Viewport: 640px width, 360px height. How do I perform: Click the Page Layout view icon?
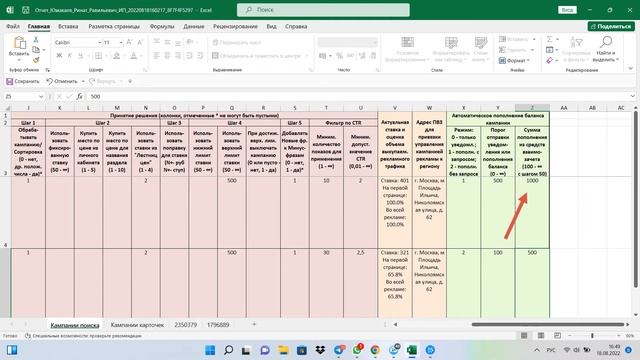click(541, 336)
